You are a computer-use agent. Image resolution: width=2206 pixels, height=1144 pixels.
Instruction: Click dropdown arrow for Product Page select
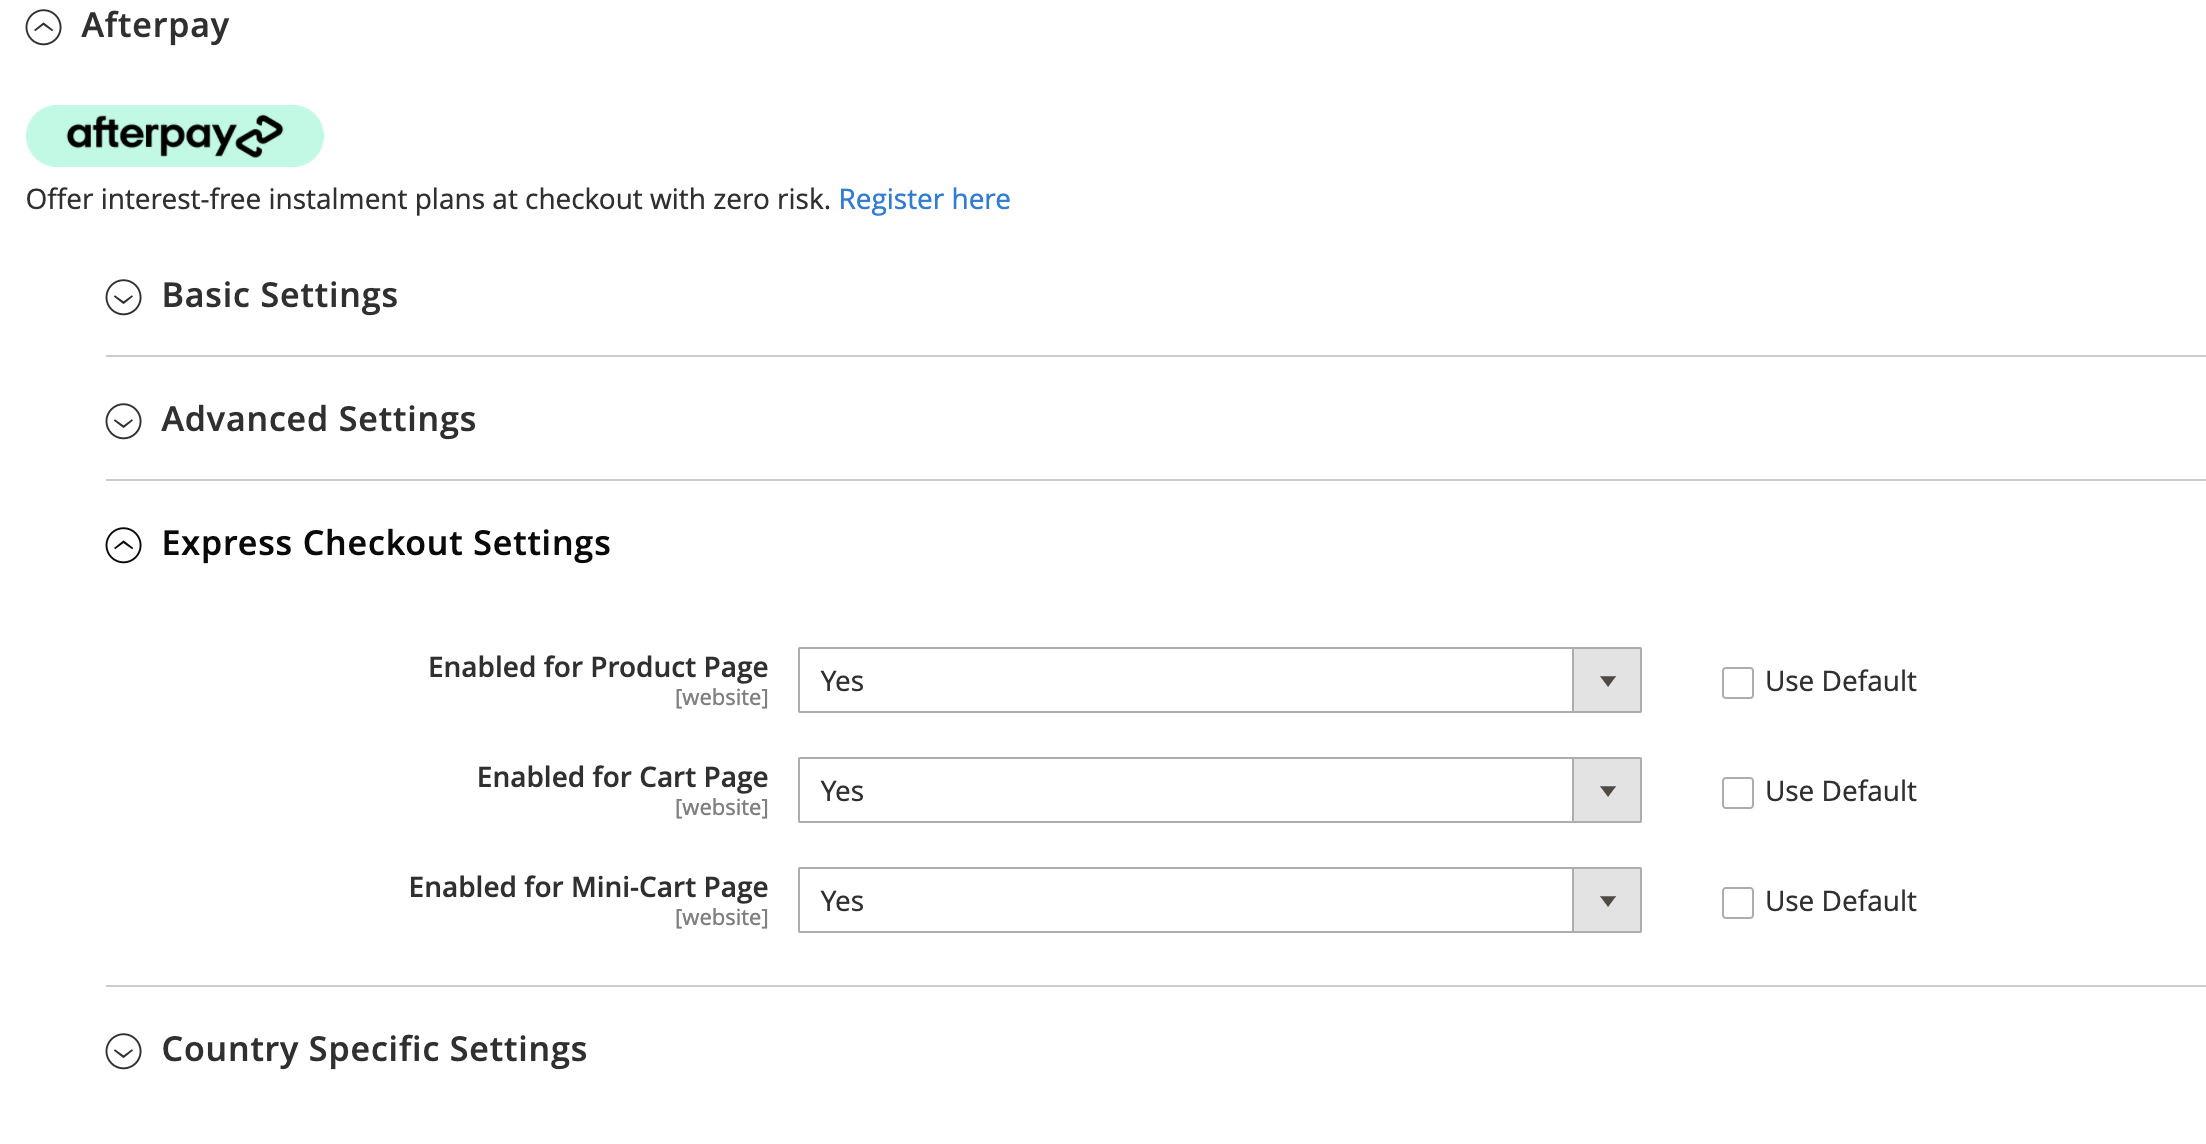pos(1607,681)
